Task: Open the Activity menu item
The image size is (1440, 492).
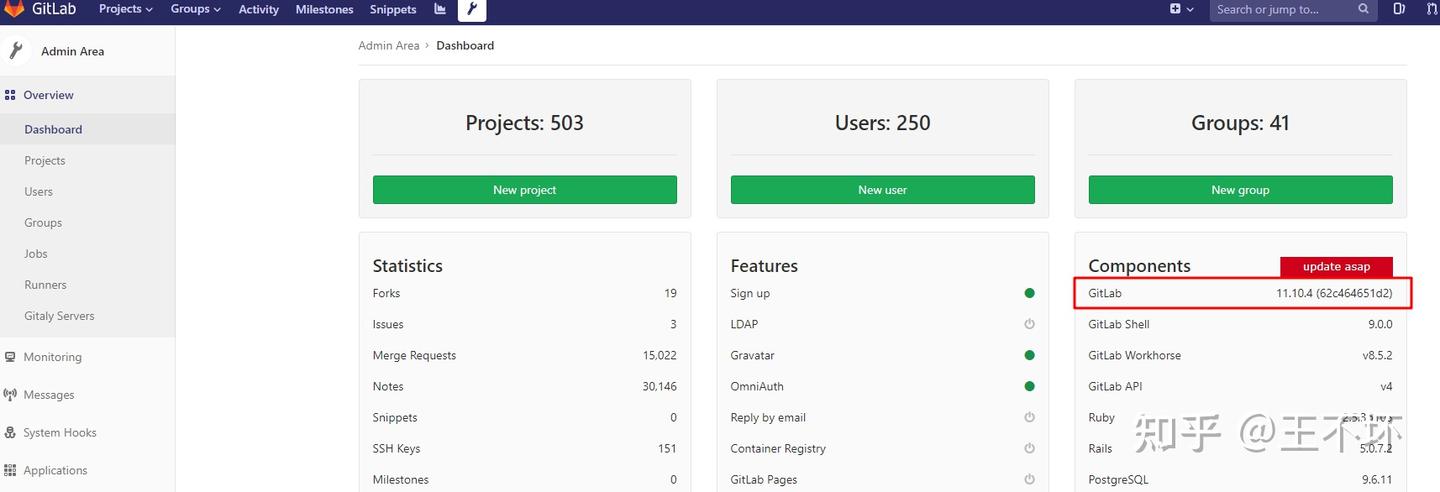Action: [x=258, y=9]
